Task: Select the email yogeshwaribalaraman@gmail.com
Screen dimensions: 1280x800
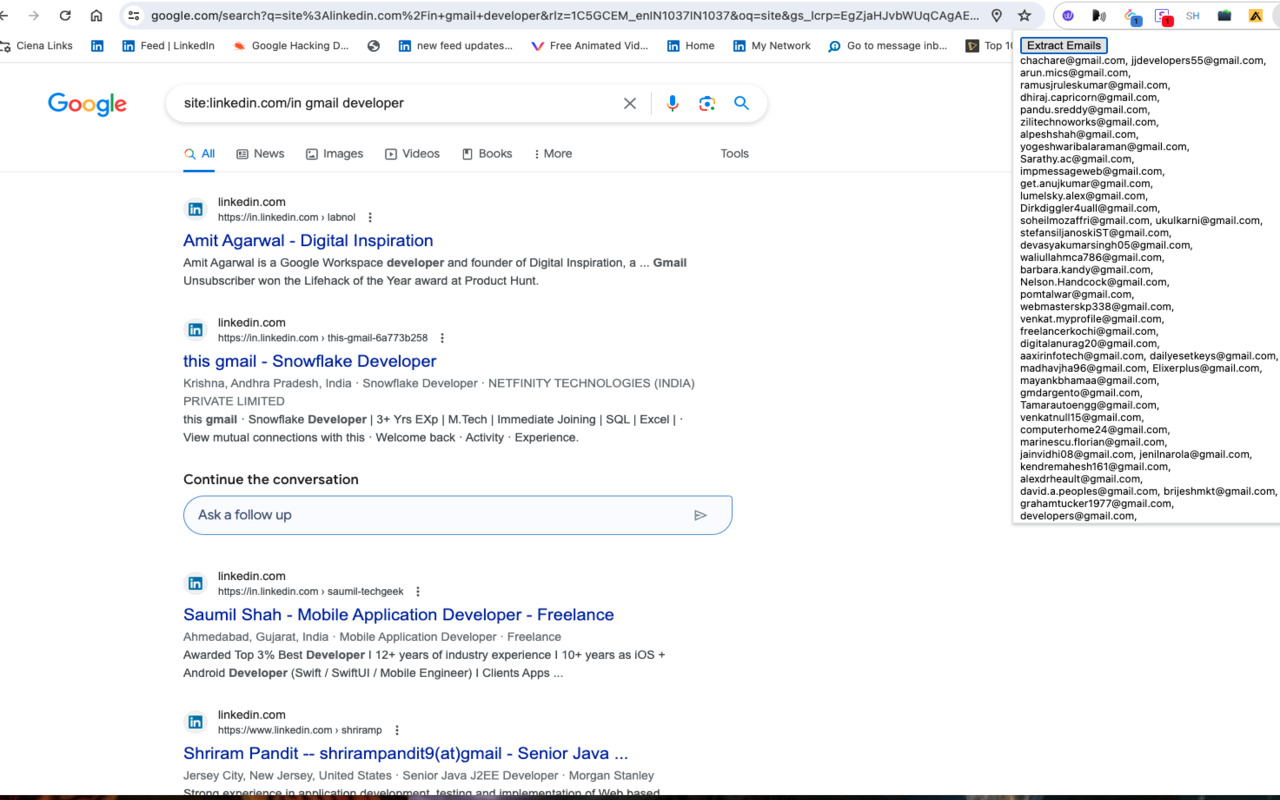Action: pyautogui.click(x=1104, y=147)
